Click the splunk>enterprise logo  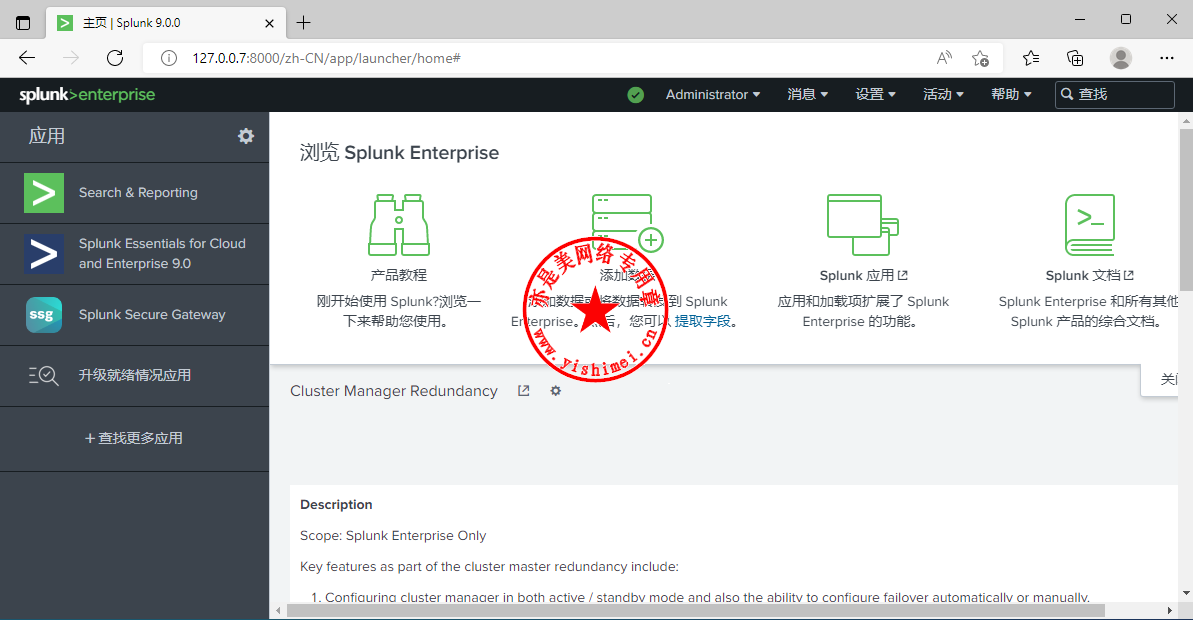click(x=87, y=94)
